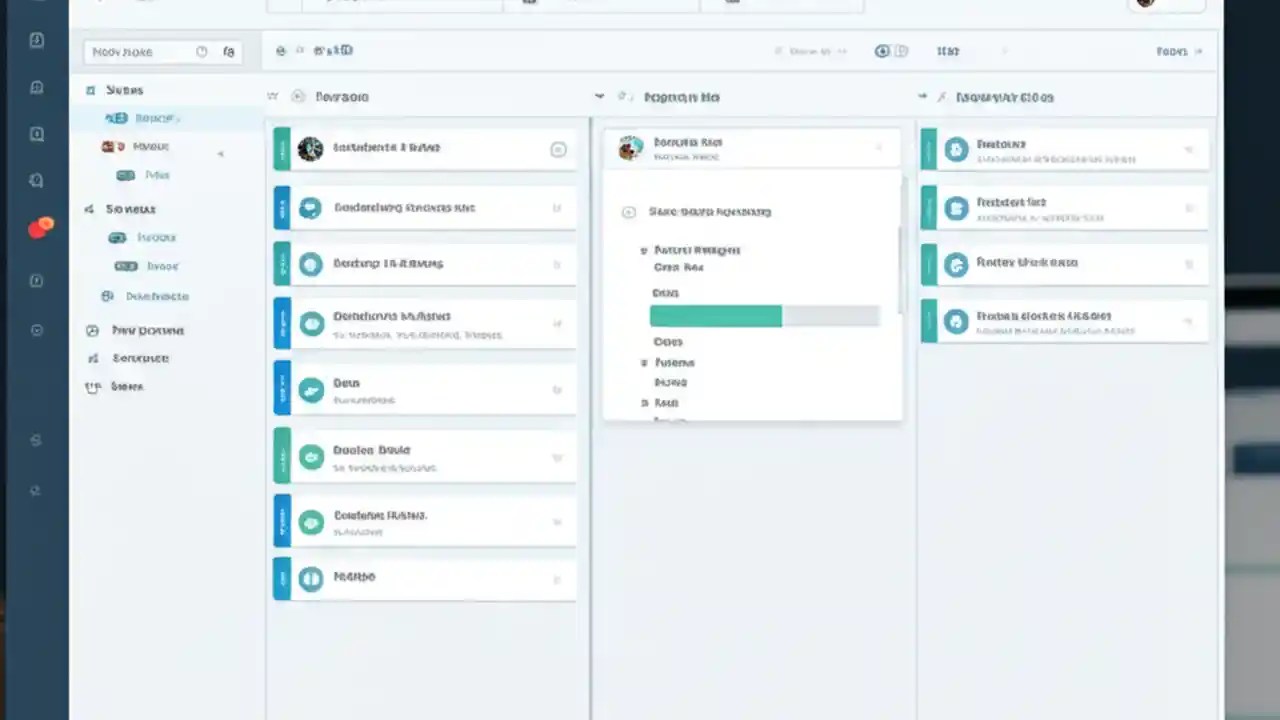Screen dimensions: 1280x720
Task: Open the filter icon beside the first column title
Action: pyautogui.click(x=272, y=96)
